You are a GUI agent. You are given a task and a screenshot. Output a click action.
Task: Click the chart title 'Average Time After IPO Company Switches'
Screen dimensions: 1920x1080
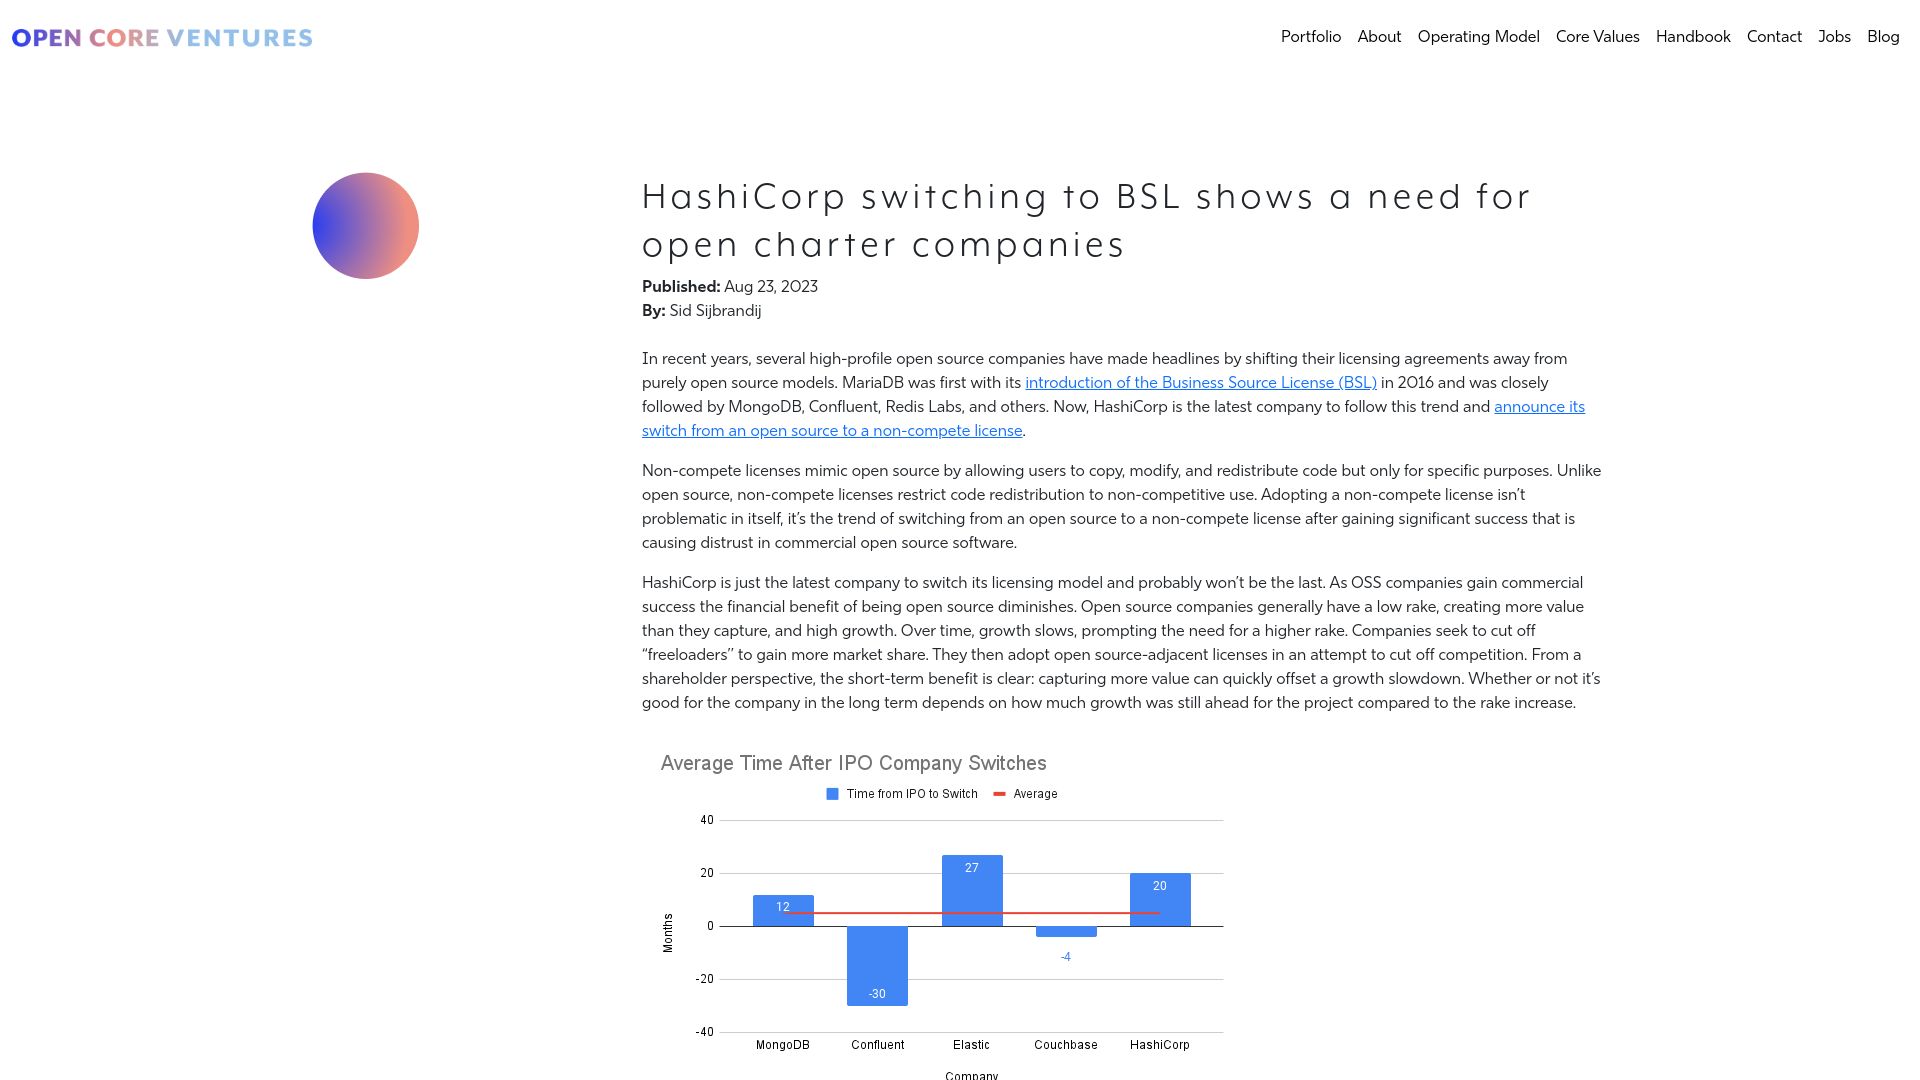coord(853,764)
